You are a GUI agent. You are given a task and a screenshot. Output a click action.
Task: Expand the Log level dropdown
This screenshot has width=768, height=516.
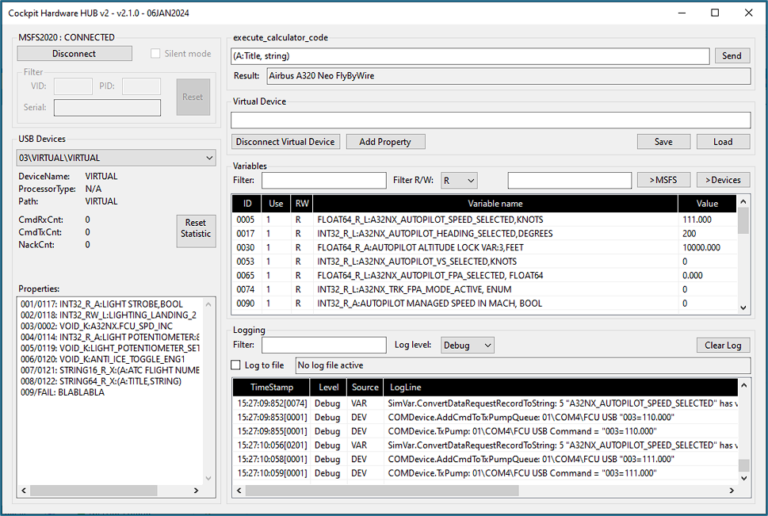click(x=468, y=345)
